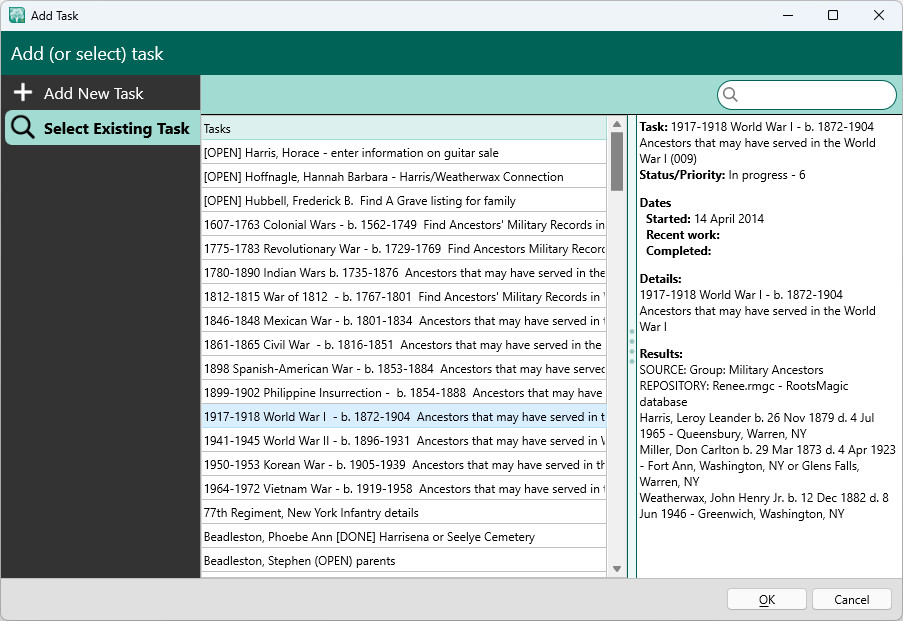903x621 pixels.
Task: Click the magnifier icon beside Select Existing Task
Action: click(x=23, y=127)
